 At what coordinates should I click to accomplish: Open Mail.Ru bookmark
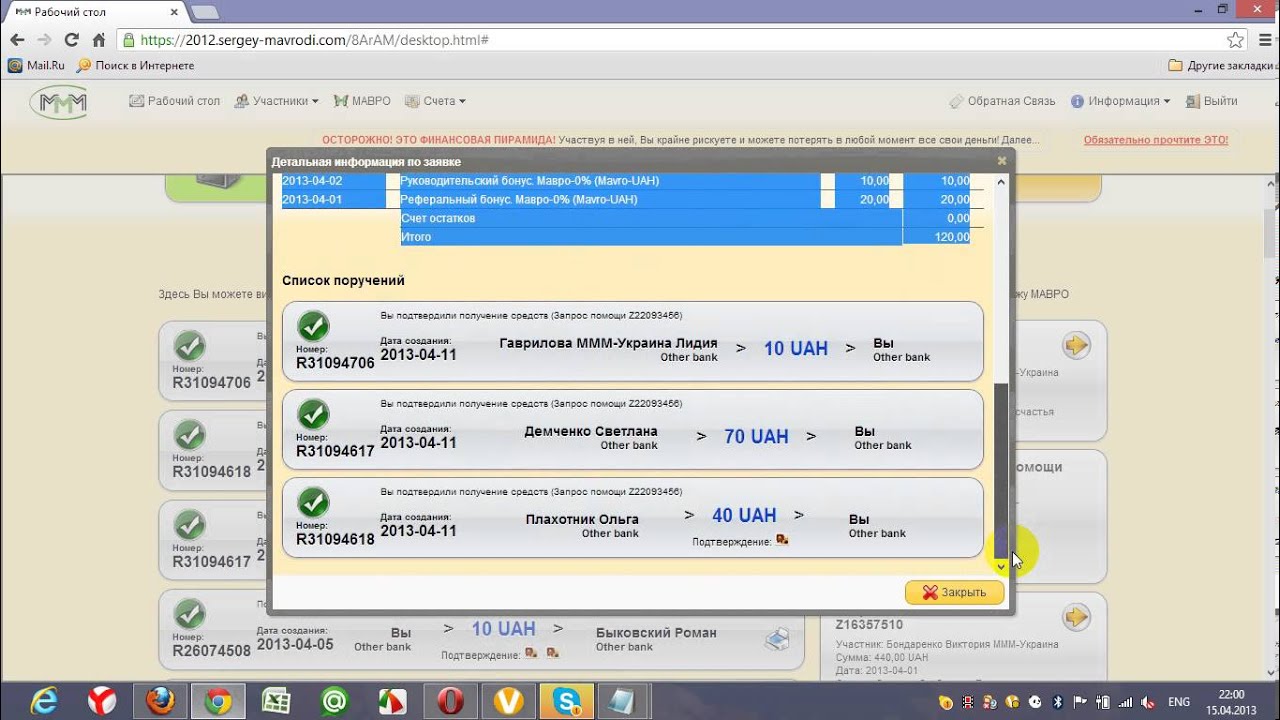pyautogui.click(x=36, y=65)
